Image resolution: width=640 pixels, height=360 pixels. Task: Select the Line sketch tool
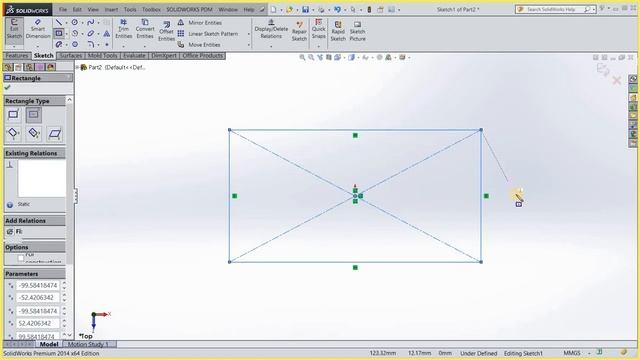(59, 22)
